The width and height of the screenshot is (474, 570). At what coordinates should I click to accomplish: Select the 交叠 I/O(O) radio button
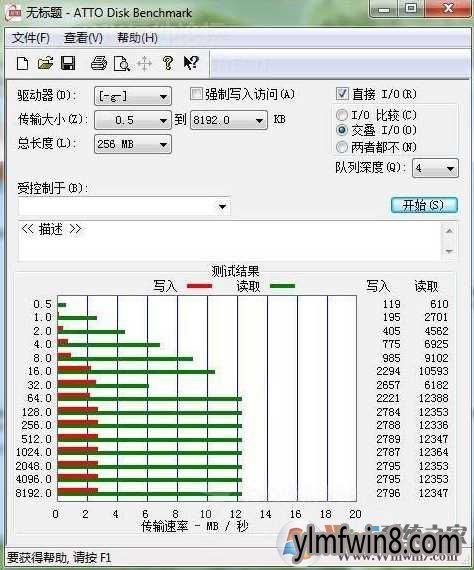[x=342, y=130]
